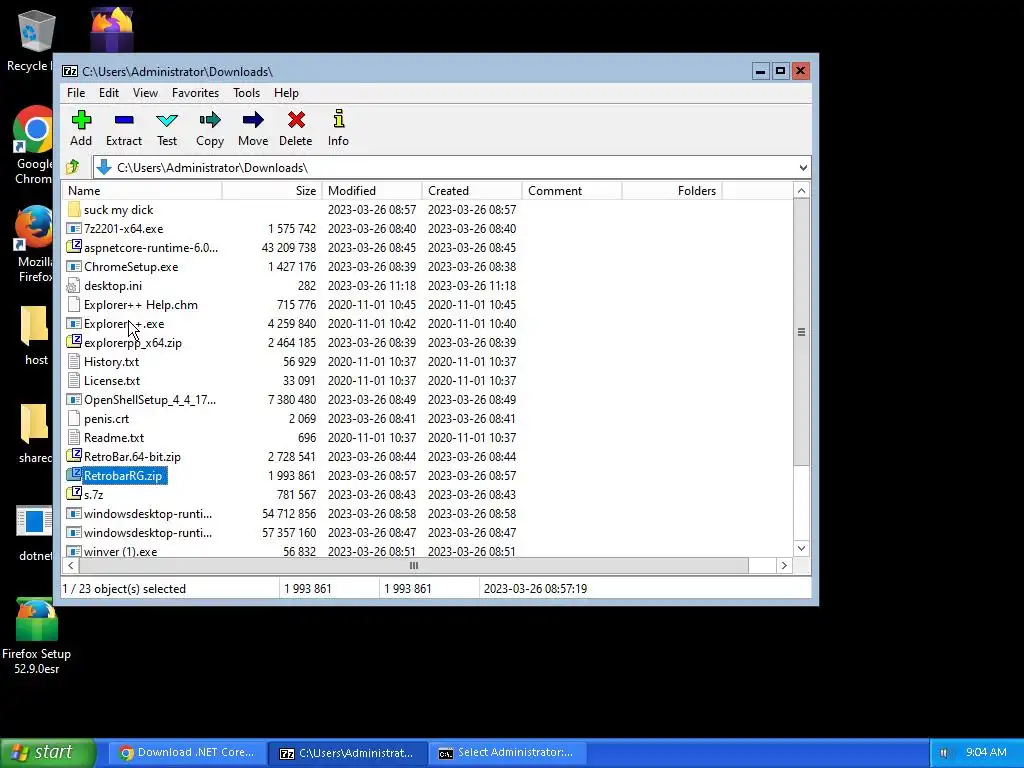1024x768 pixels.
Task: Select the Explorer++.exe file
Action: coord(124,323)
